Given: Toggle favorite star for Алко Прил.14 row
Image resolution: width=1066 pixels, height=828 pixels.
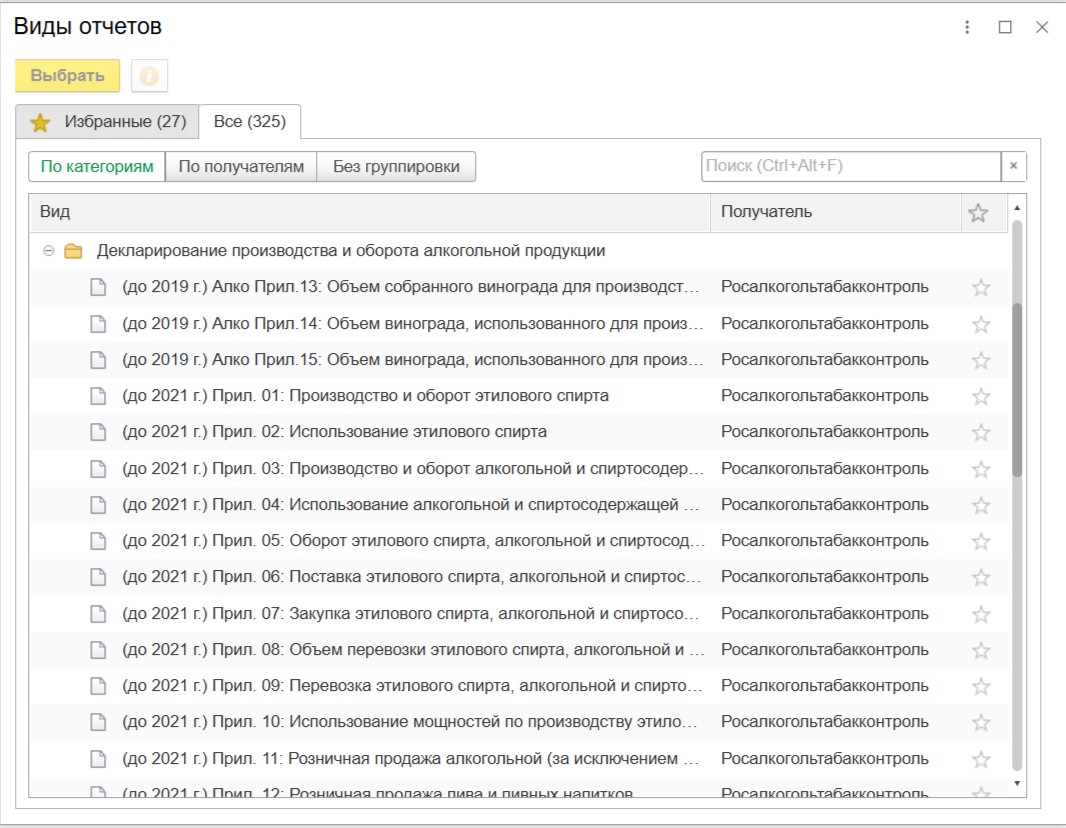Looking at the screenshot, I should [981, 324].
